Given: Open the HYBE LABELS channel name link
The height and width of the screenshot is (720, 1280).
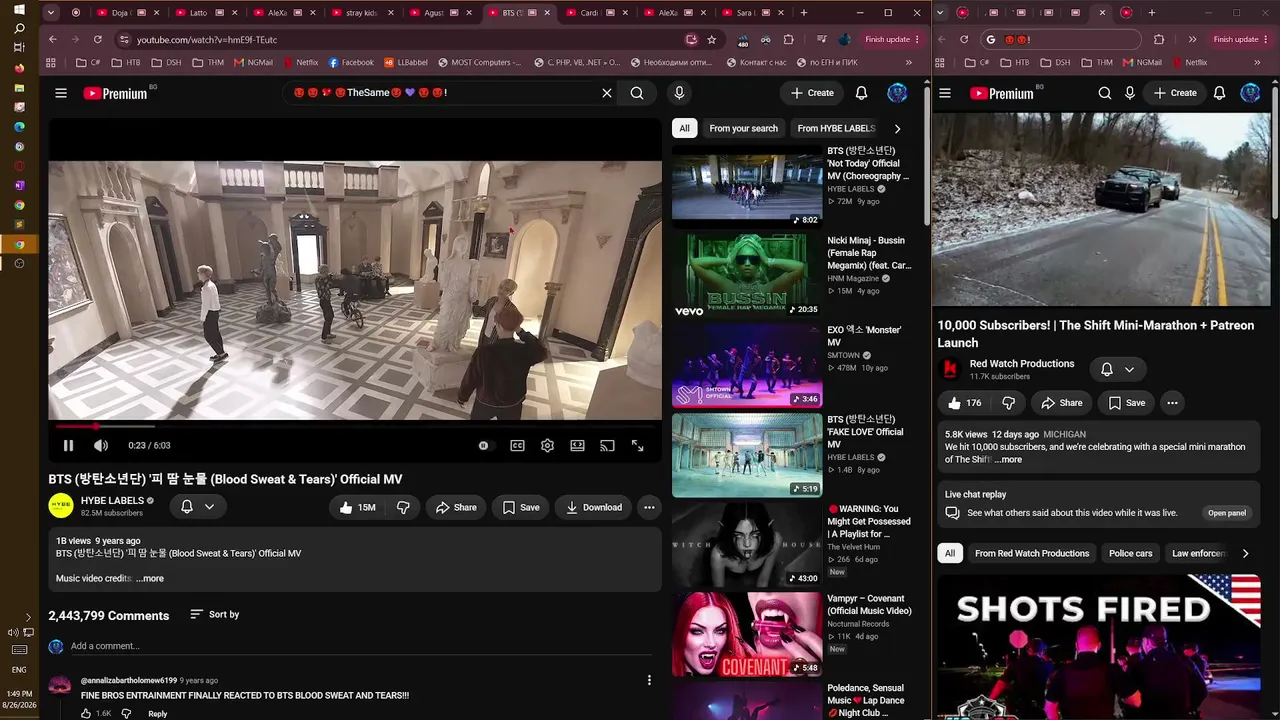Looking at the screenshot, I should point(112,501).
